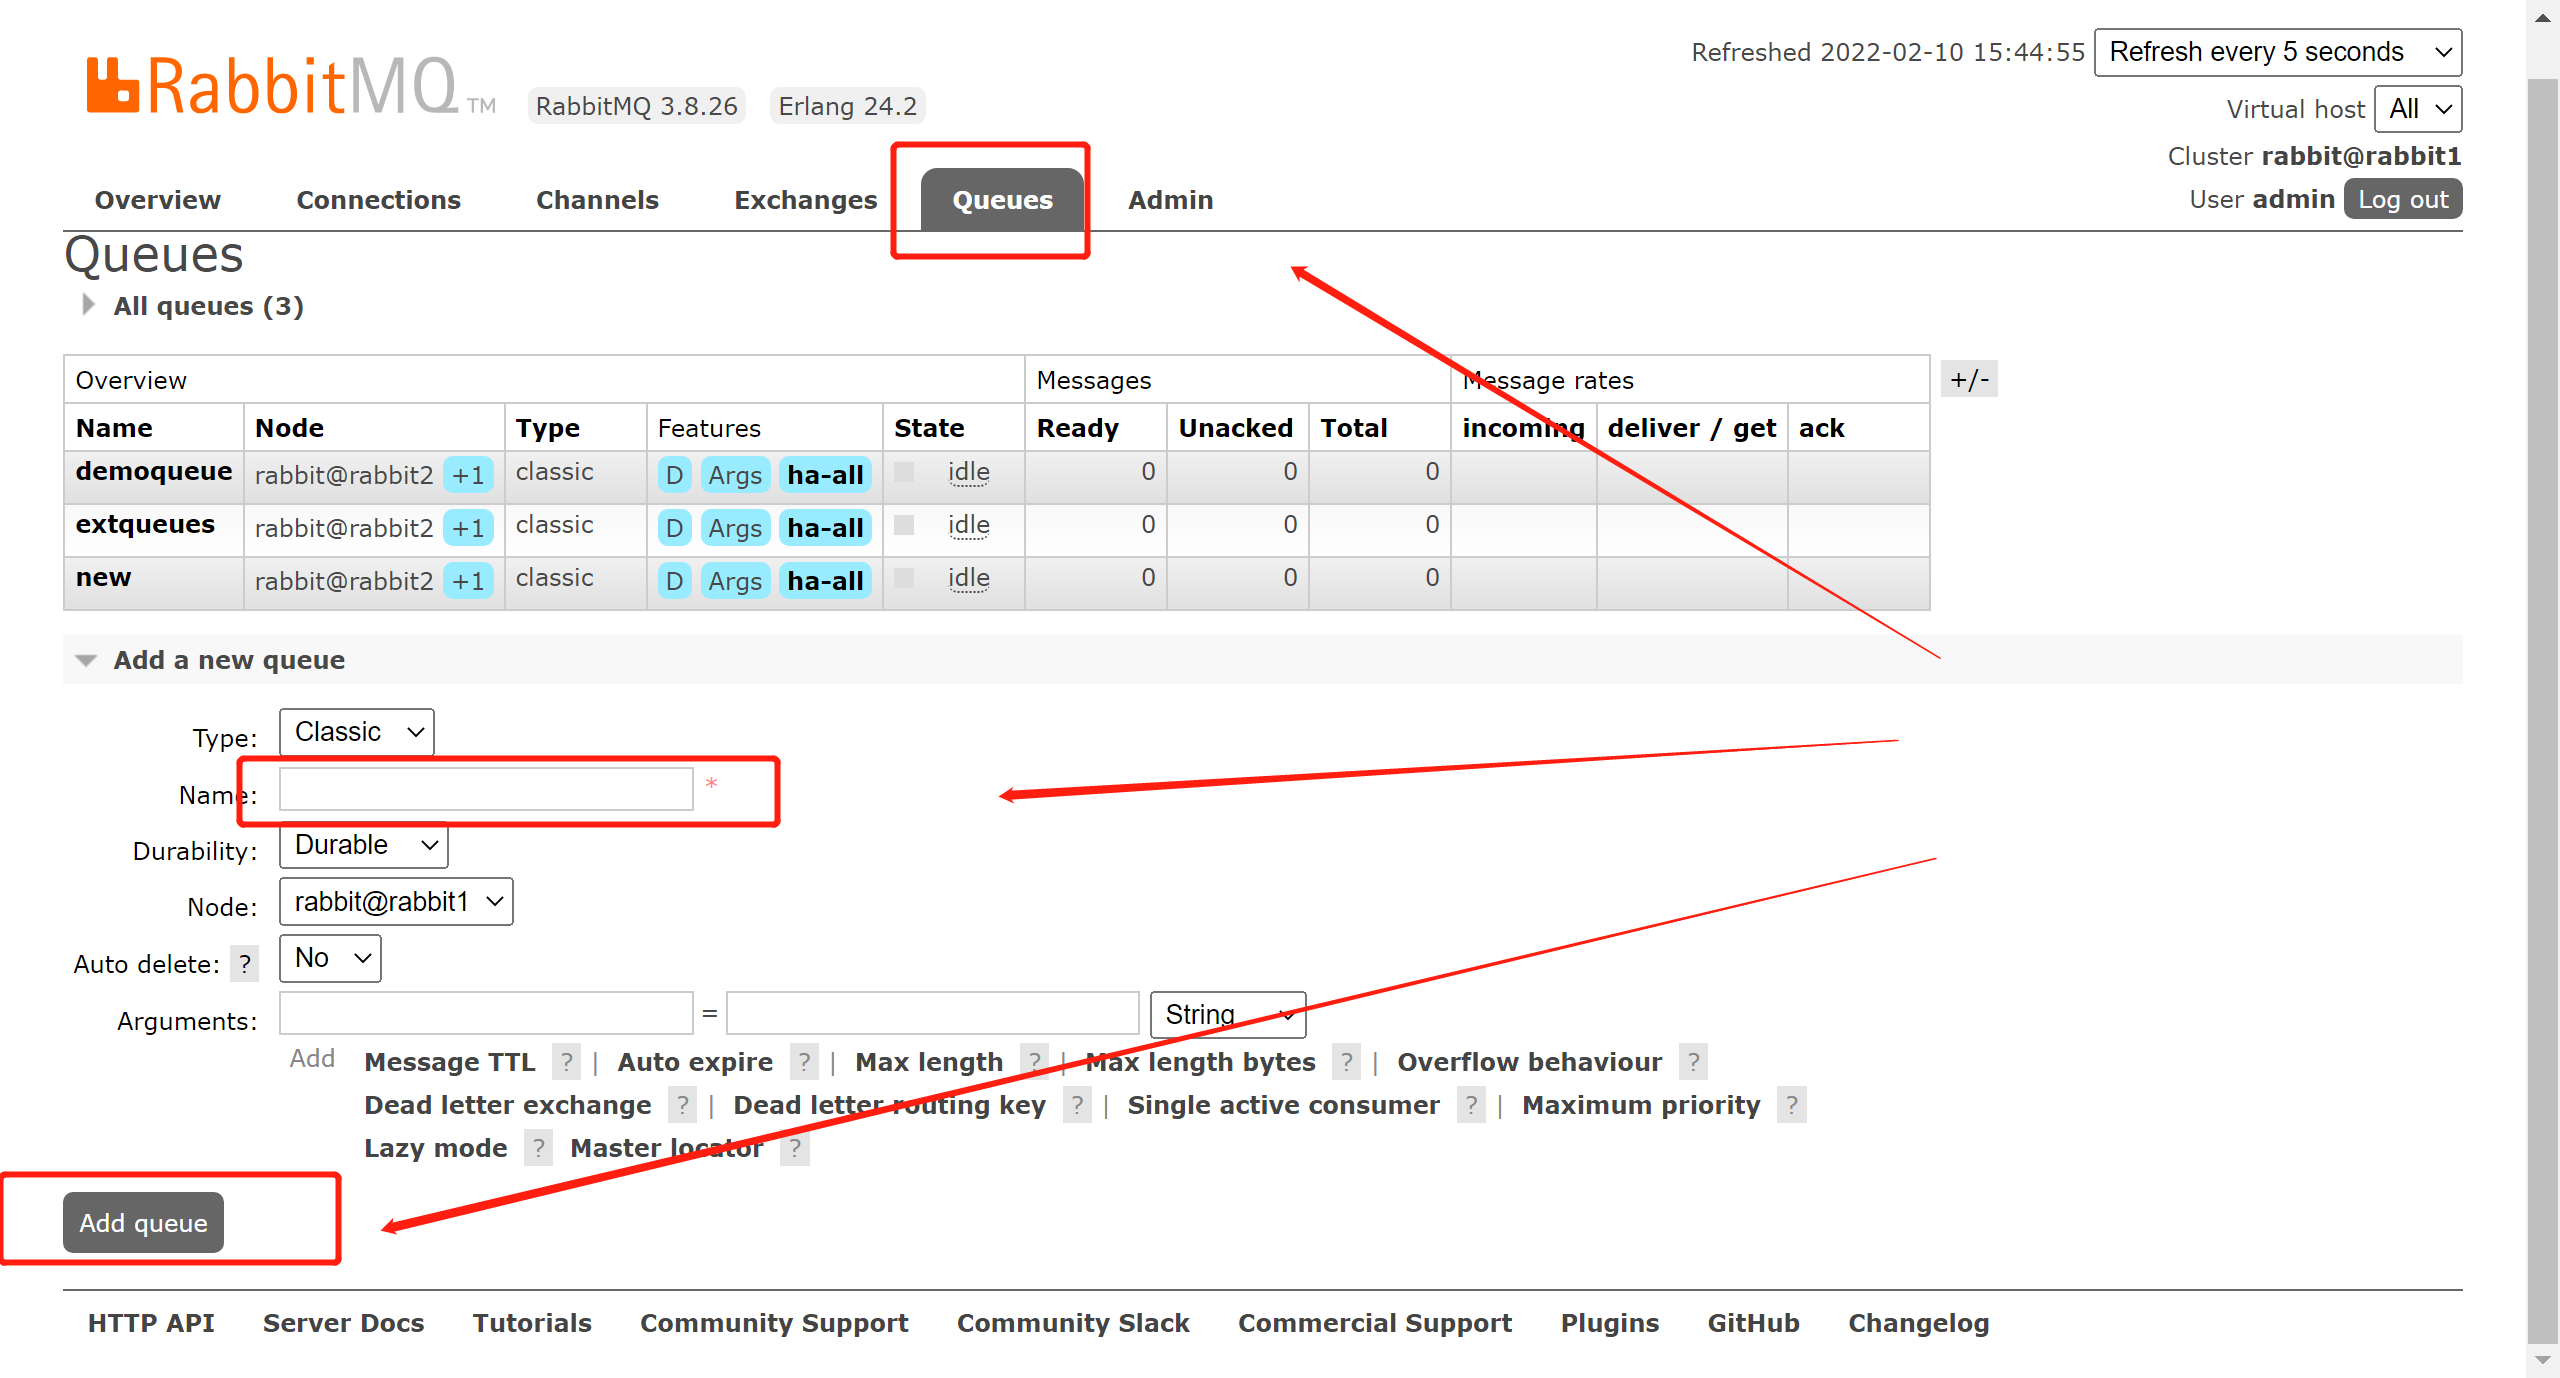Click the +1 badge on the demoqueue row
Image resolution: width=2560 pixels, height=1378 pixels.
click(468, 475)
